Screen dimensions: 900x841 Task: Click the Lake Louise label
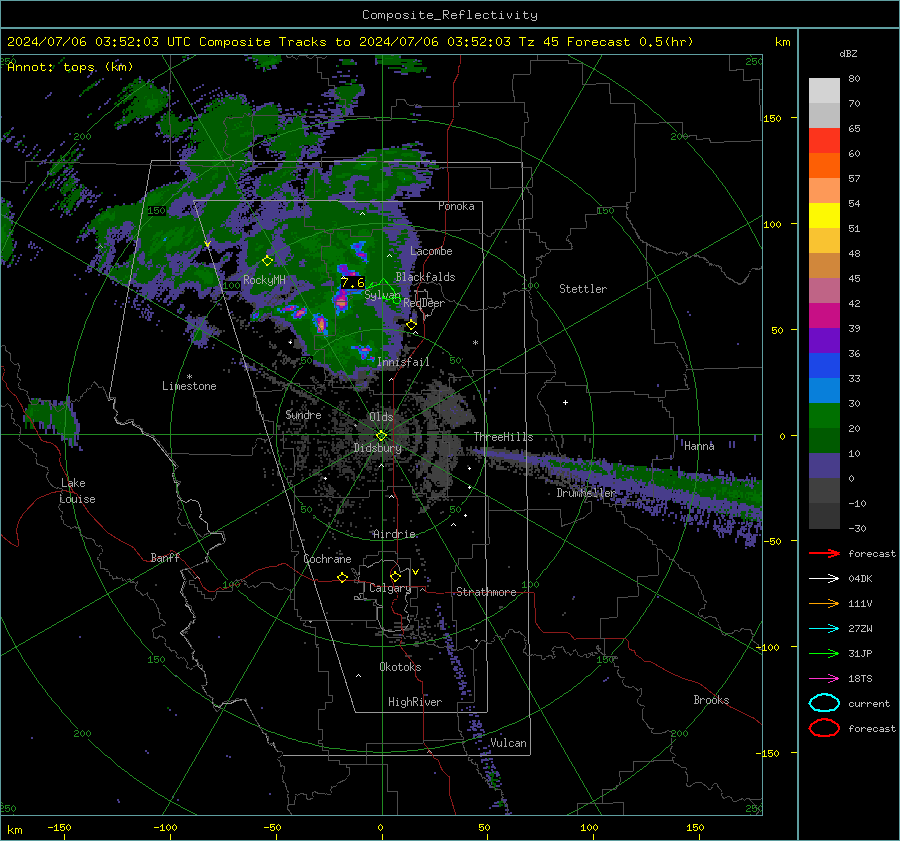(77, 491)
